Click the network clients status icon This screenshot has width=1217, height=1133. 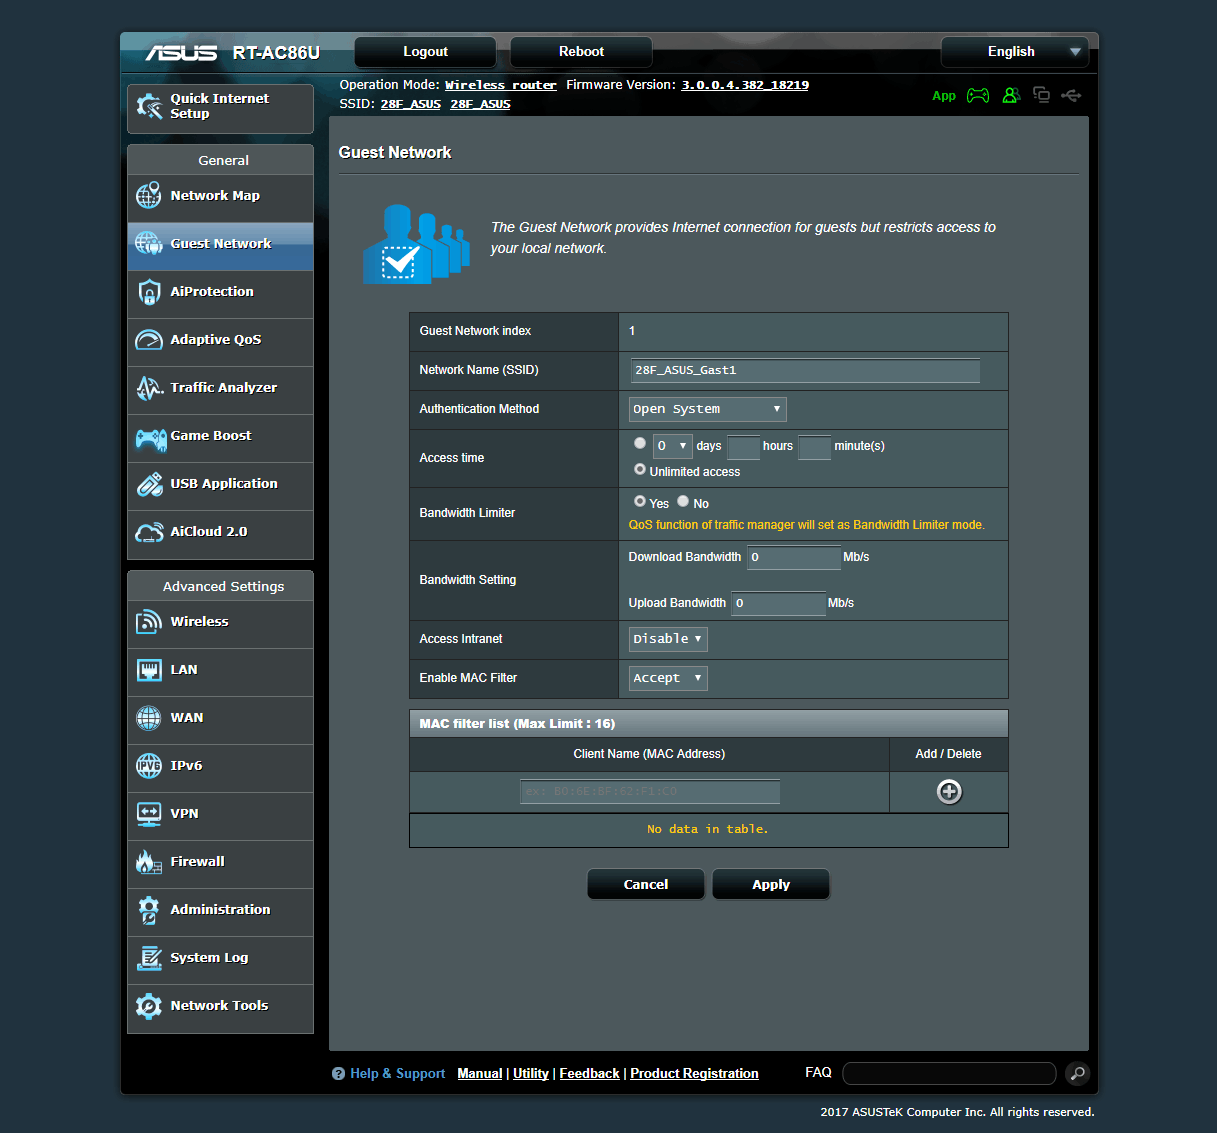click(x=1041, y=95)
